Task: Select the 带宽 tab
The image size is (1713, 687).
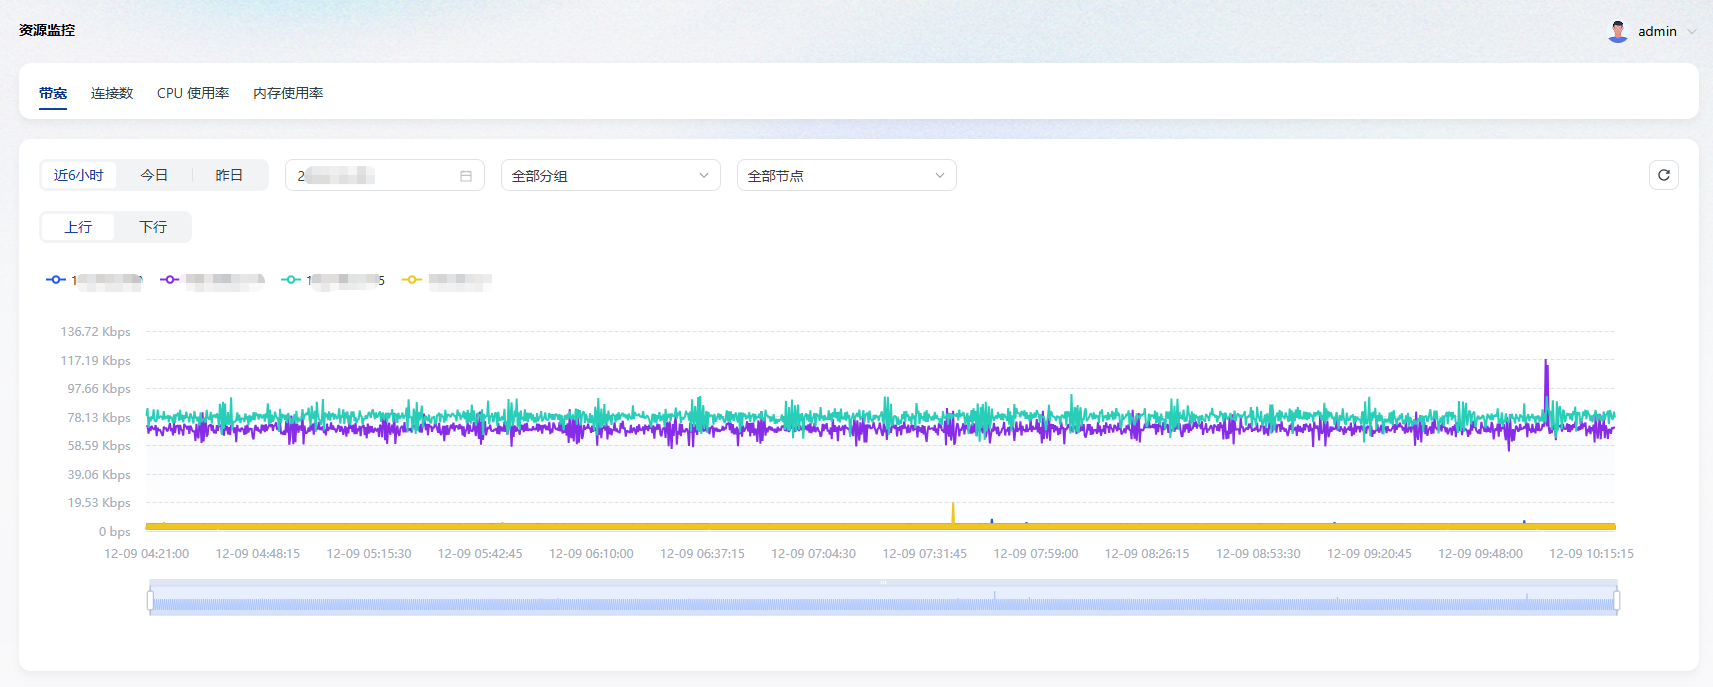Action: 53,93
